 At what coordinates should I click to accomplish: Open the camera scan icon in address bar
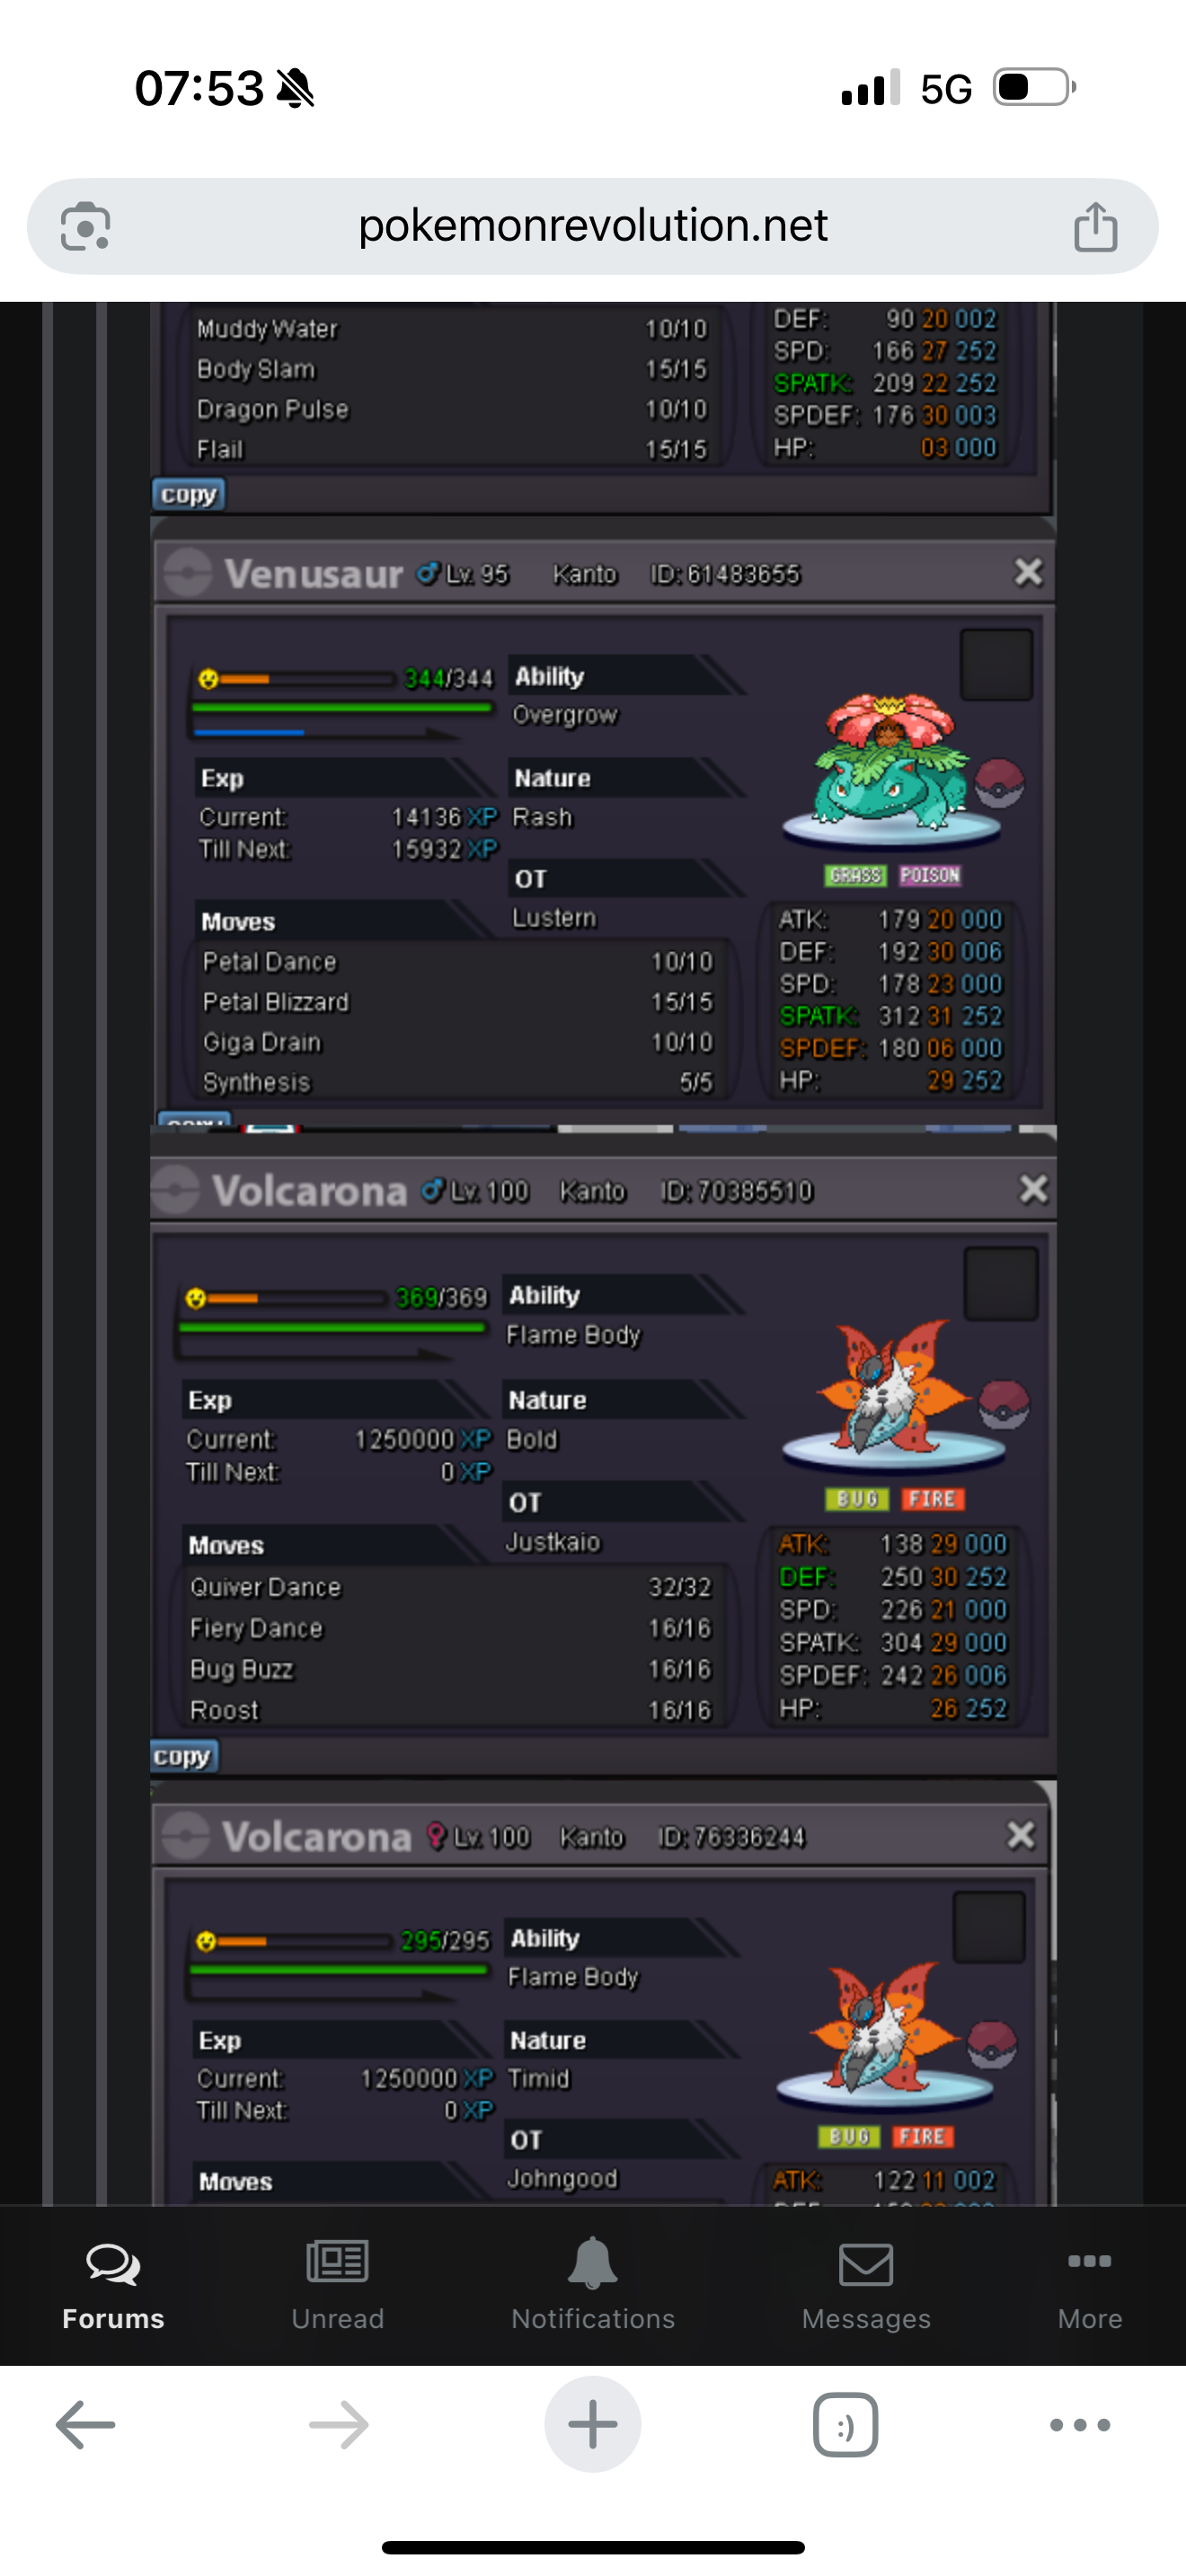85,227
